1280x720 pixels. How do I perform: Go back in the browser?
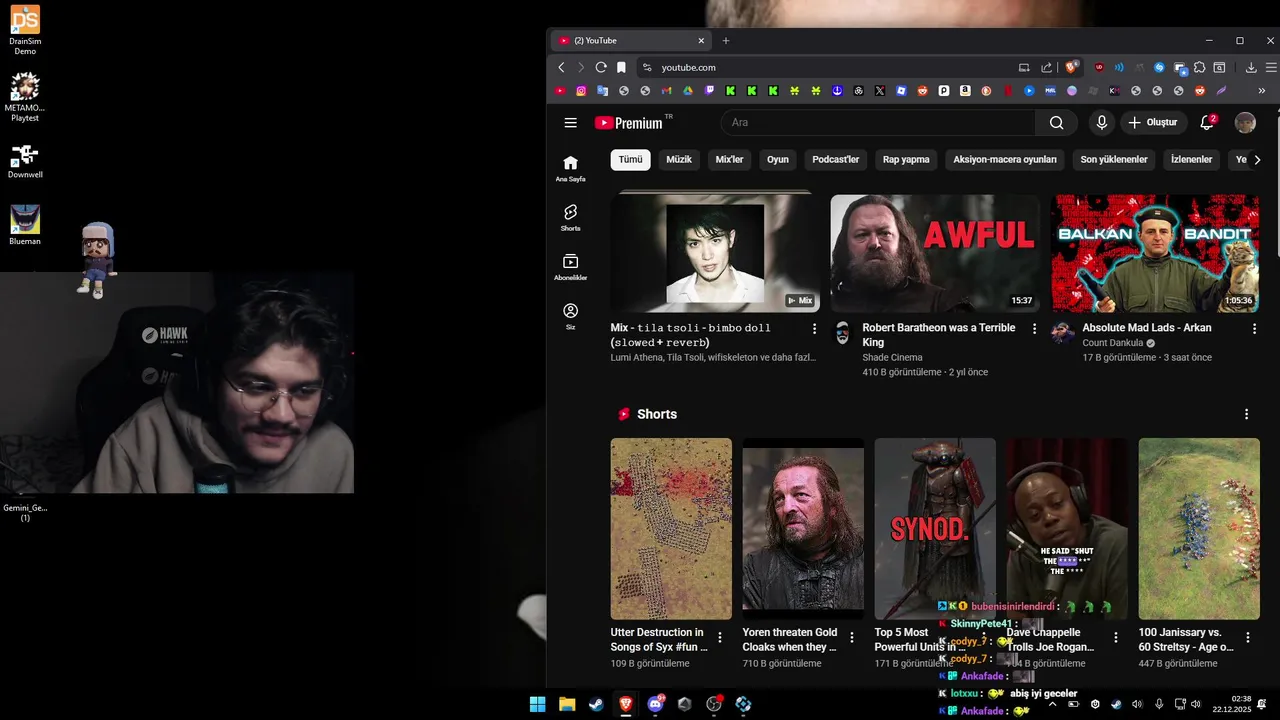pos(561,67)
